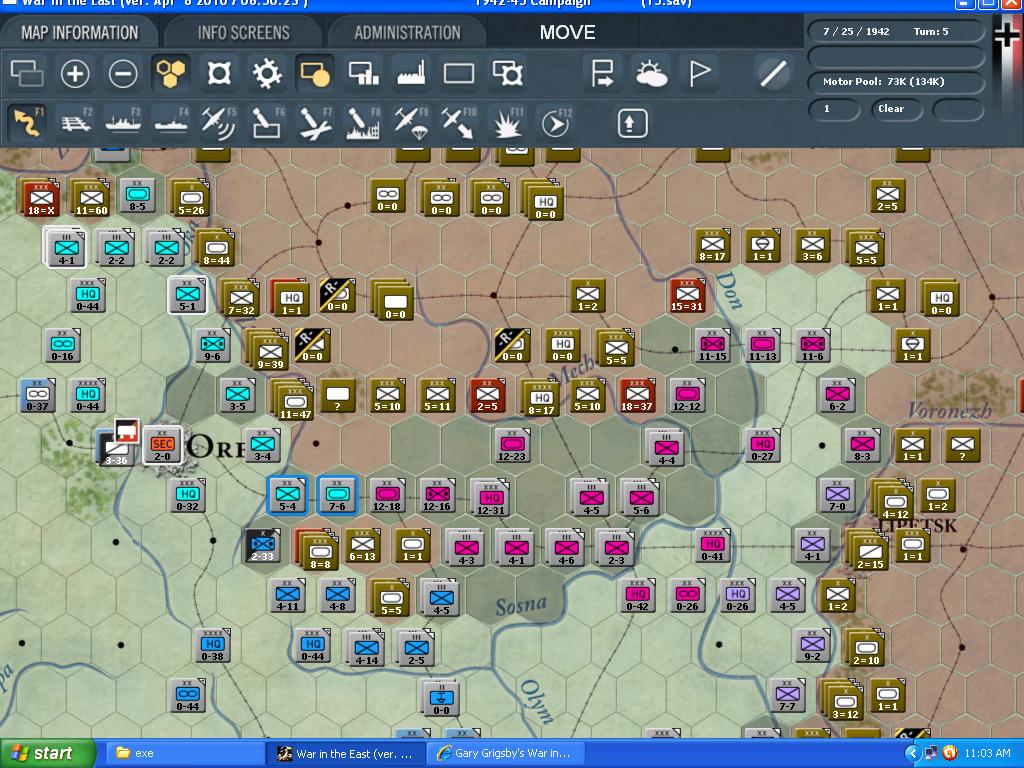This screenshot has height=768, width=1024.
Task: Select the blue-outlined unit 7-6
Action: [338, 495]
